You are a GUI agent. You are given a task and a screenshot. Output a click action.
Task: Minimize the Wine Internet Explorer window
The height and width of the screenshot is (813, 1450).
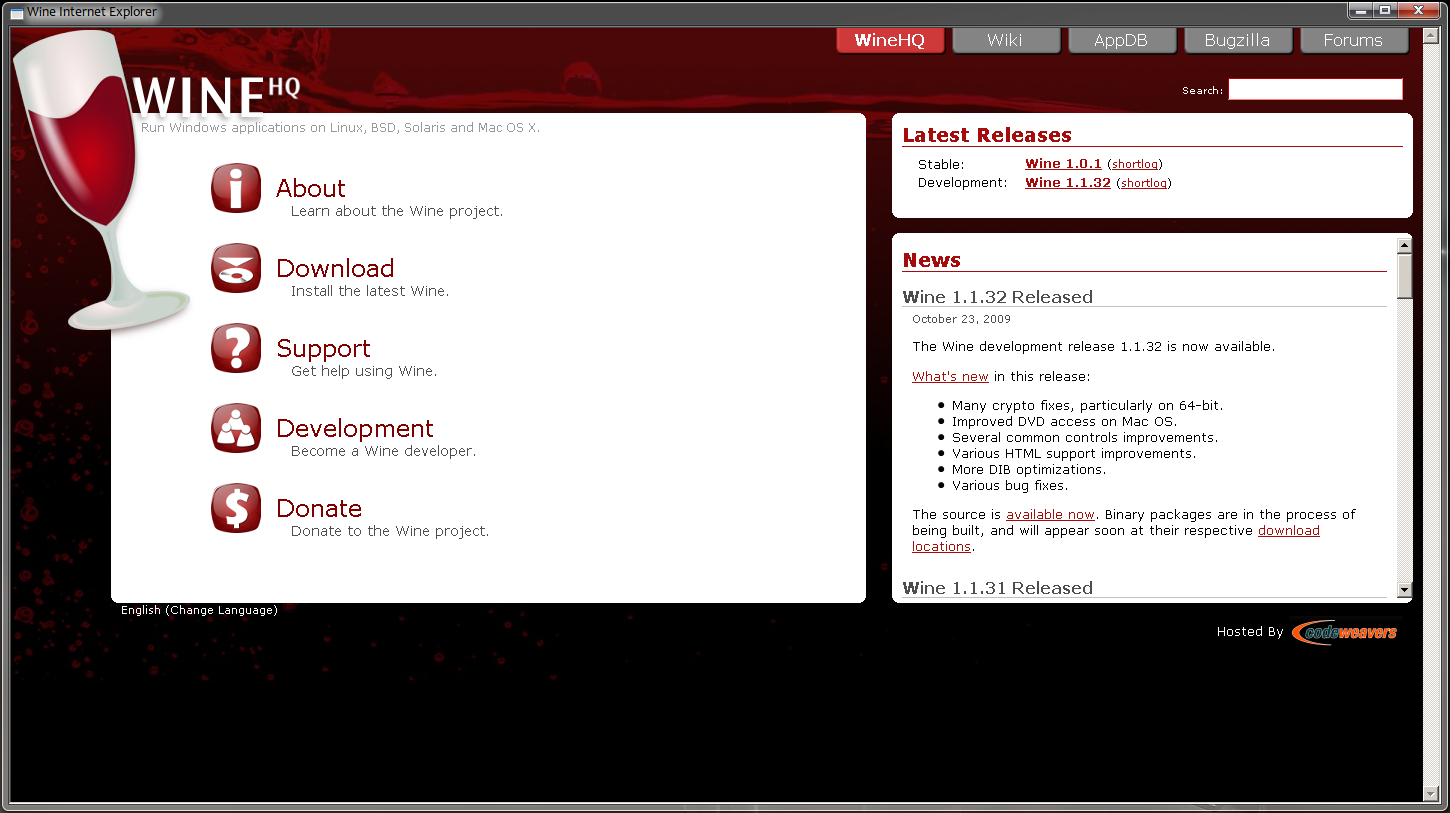coord(1361,11)
